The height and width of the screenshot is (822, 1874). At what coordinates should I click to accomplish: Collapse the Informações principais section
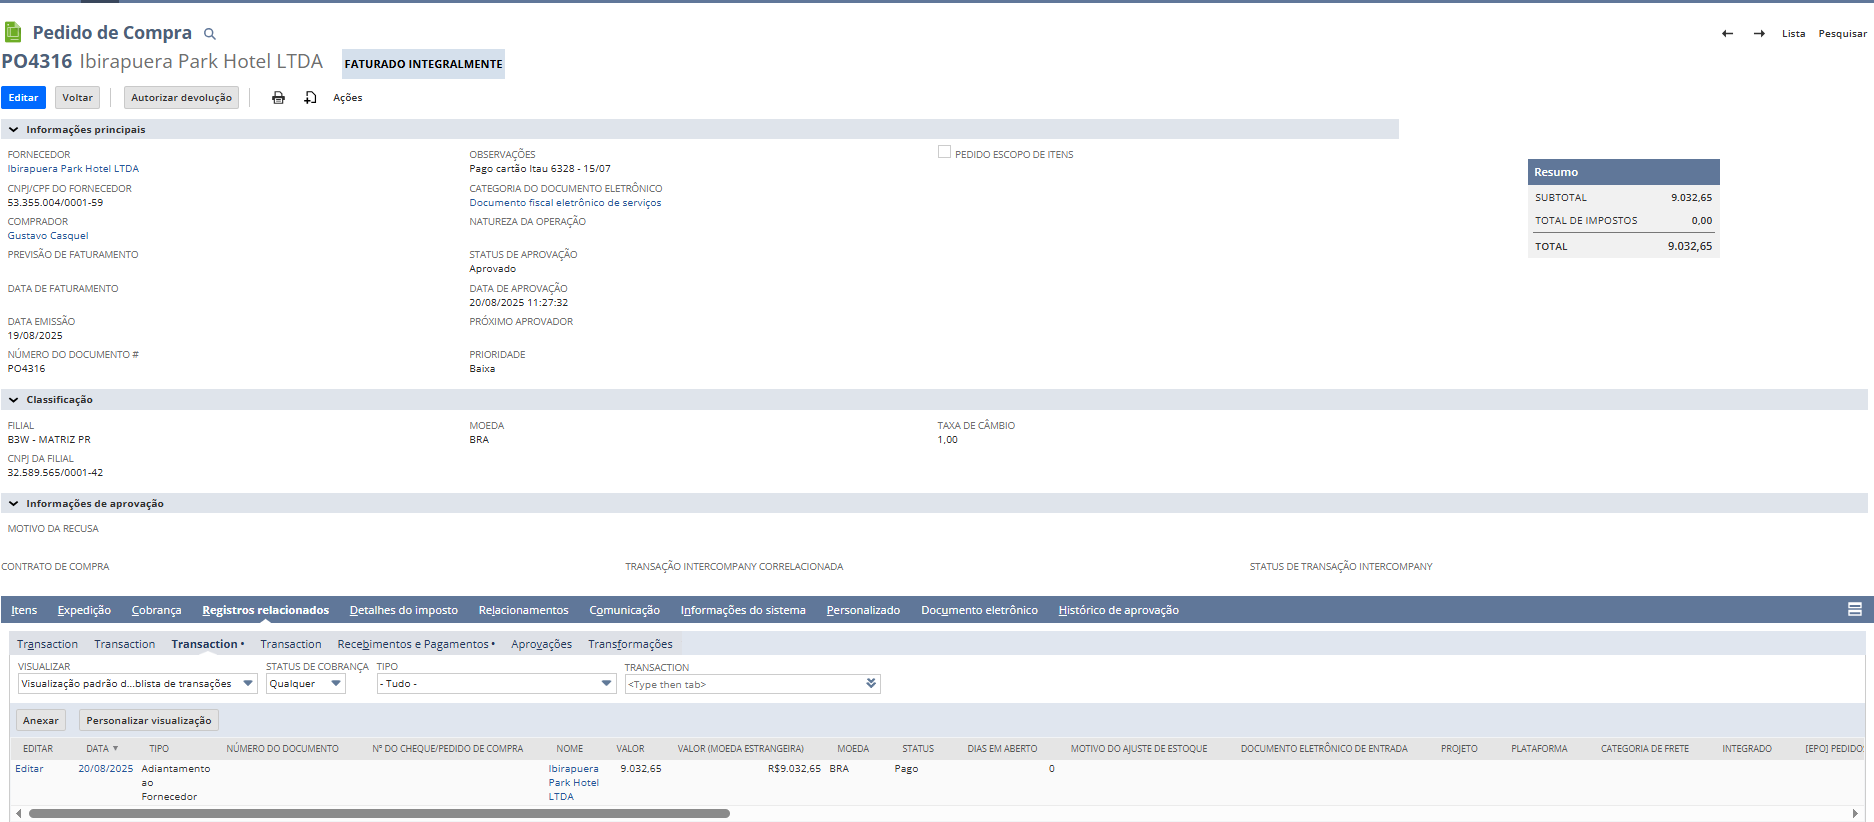14,130
